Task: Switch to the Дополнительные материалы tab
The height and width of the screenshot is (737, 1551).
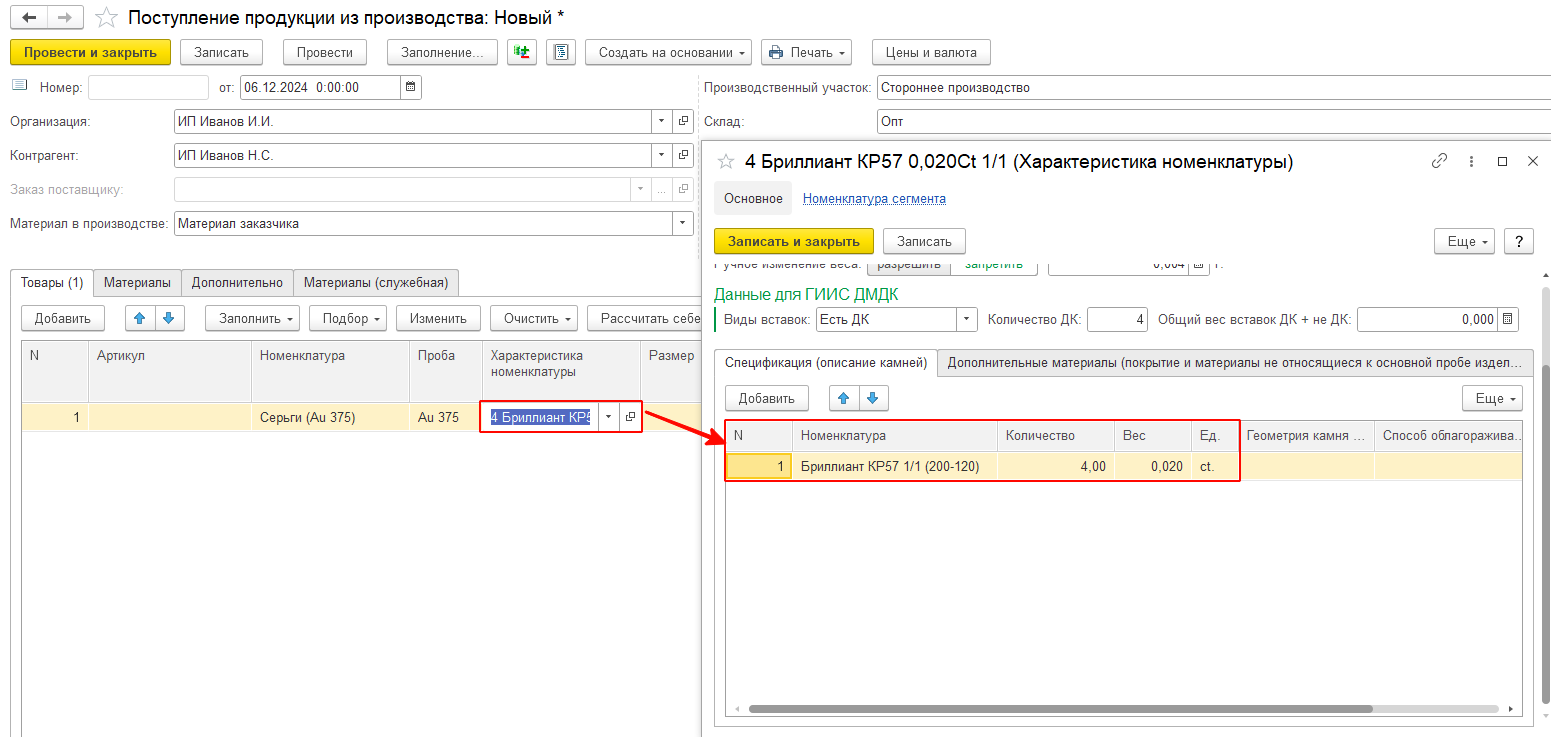Action: coord(1236,363)
